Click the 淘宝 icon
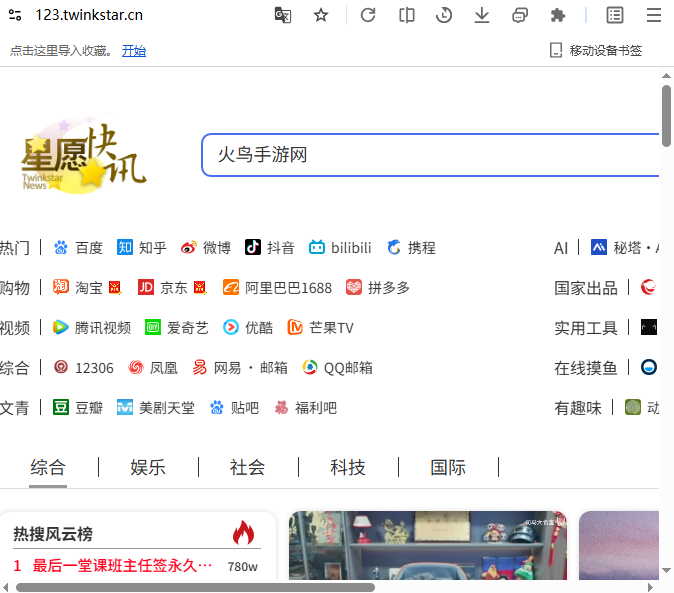 tap(61, 287)
